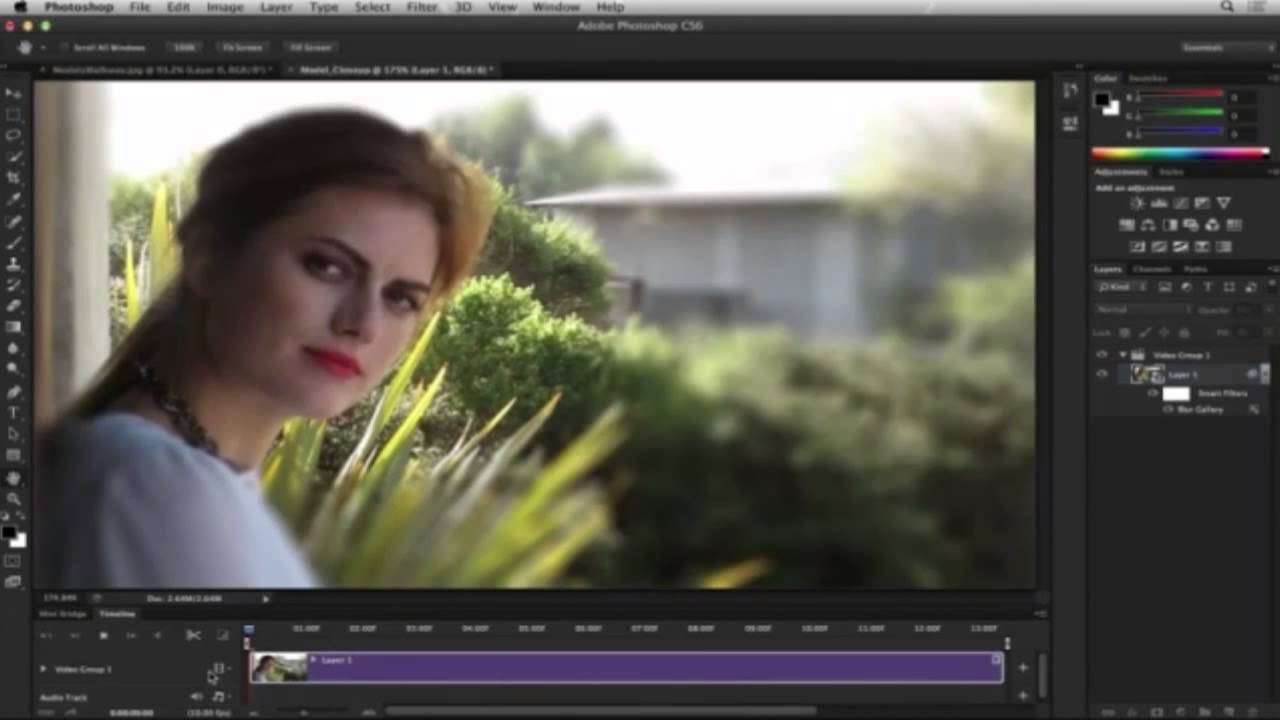1280x720 pixels.
Task: Toggle Smart Filters visibility eye
Action: click(x=1152, y=393)
